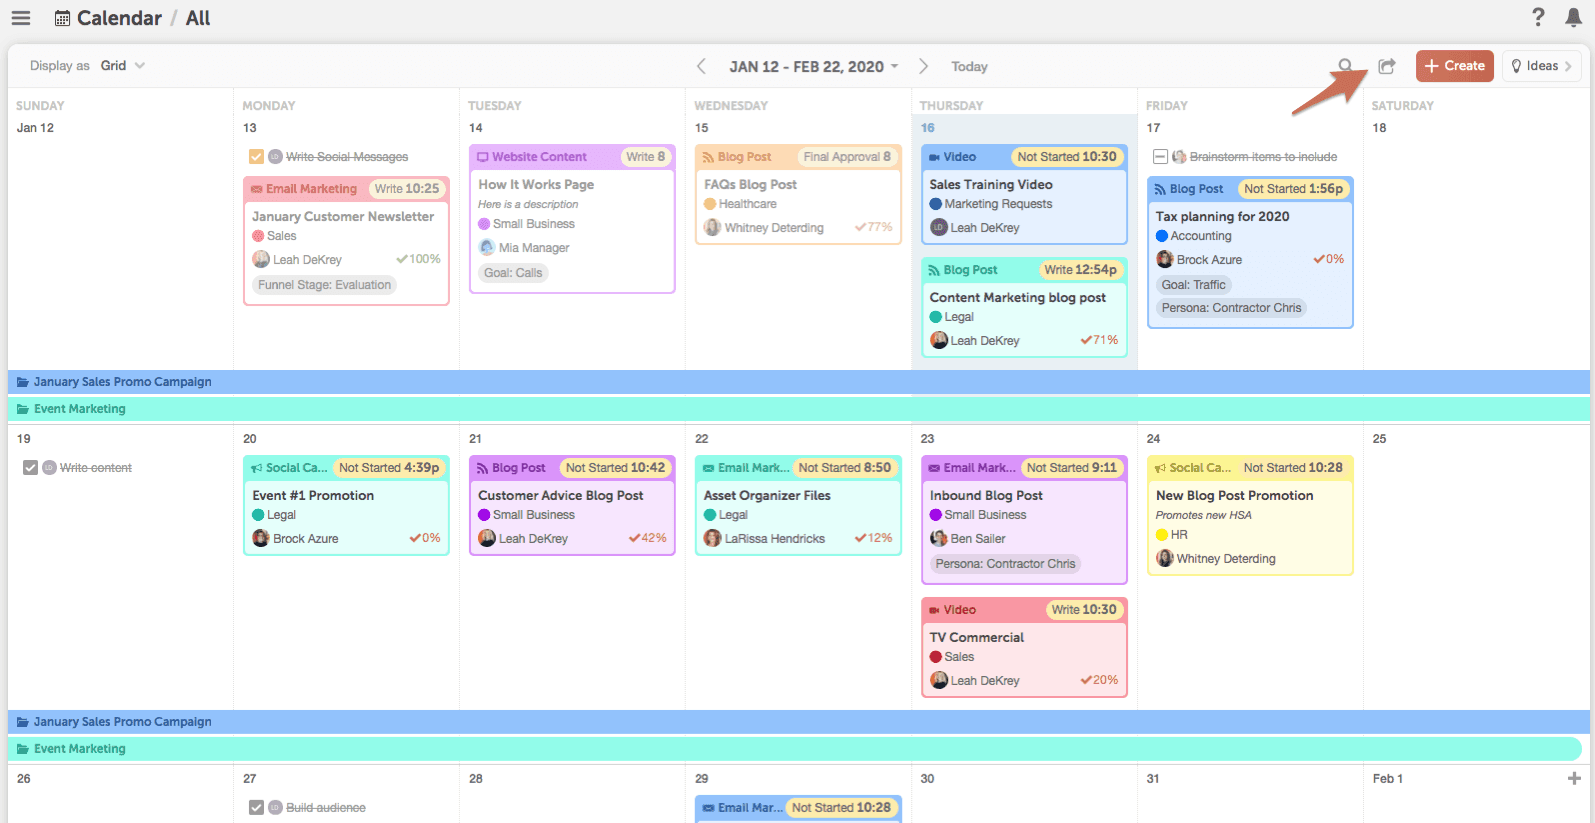Image resolution: width=1595 pixels, height=823 pixels.
Task: Open New Blog Post Promotion title
Action: pos(1235,496)
